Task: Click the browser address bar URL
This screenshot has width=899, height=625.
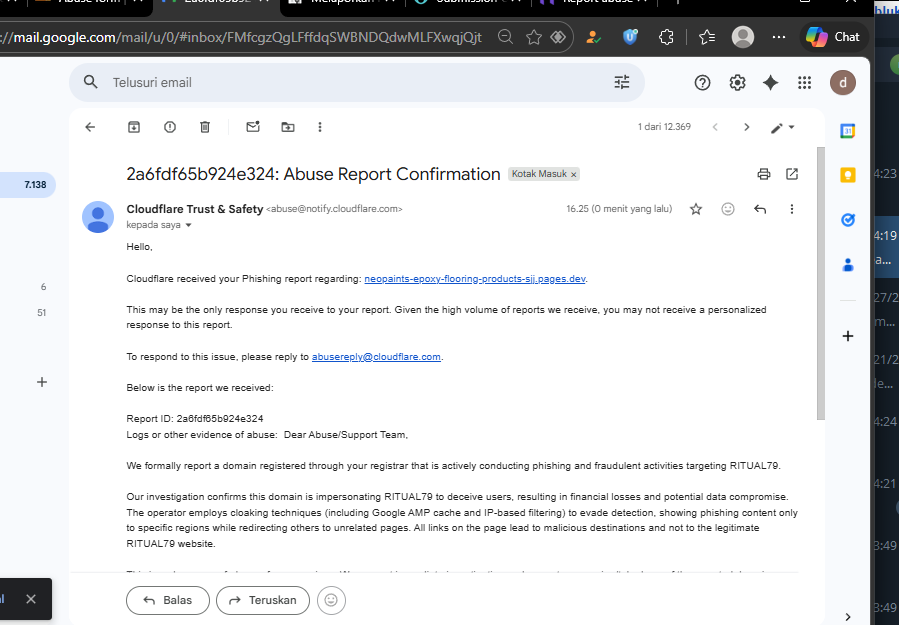Action: (x=241, y=37)
